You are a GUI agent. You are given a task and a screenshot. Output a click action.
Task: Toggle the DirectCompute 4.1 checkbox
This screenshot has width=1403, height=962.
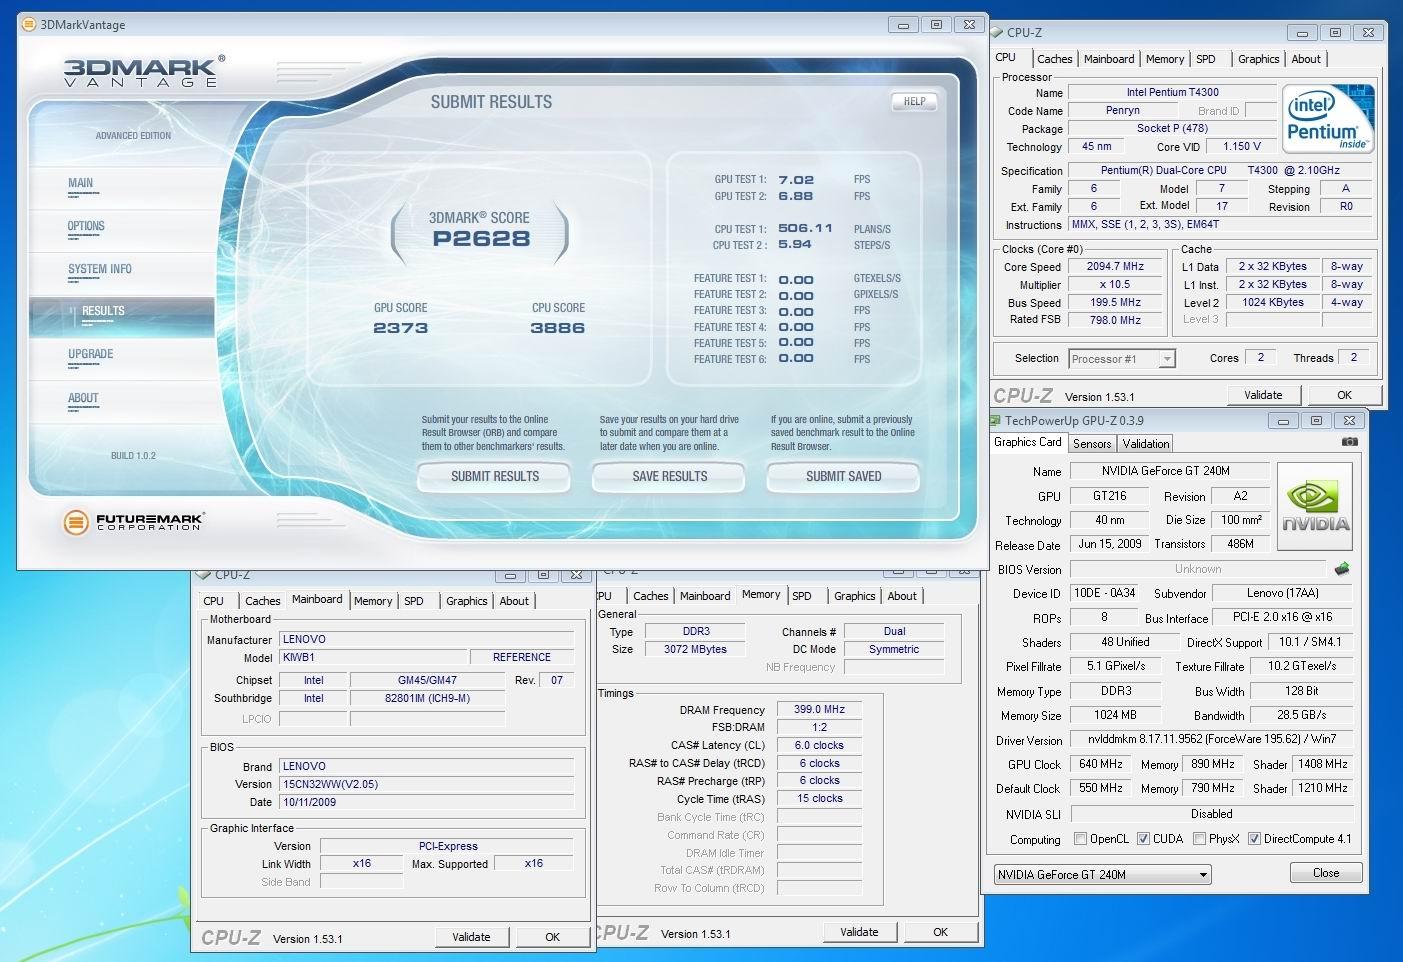(x=1254, y=839)
